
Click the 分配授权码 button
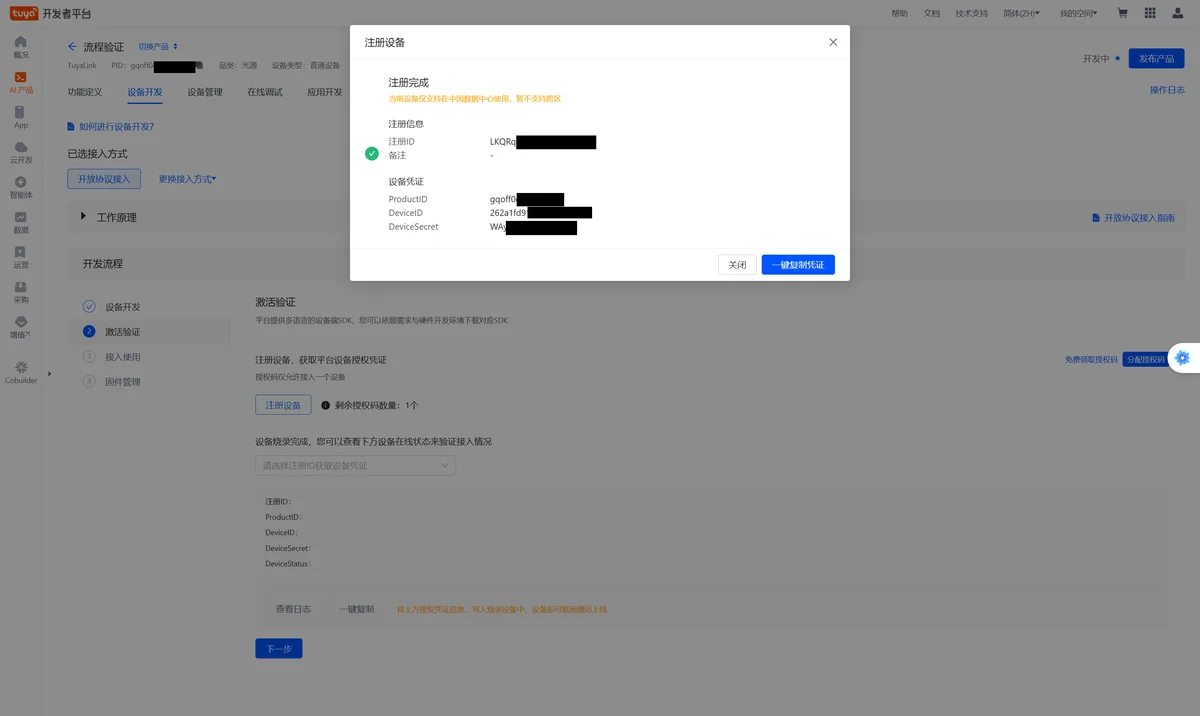click(1145, 359)
